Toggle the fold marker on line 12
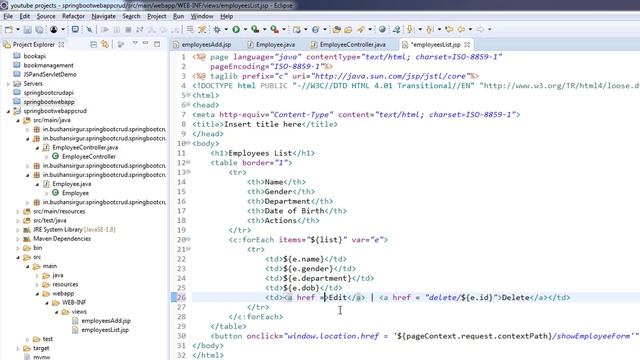The height and width of the screenshot is (360, 640). (x=189, y=162)
